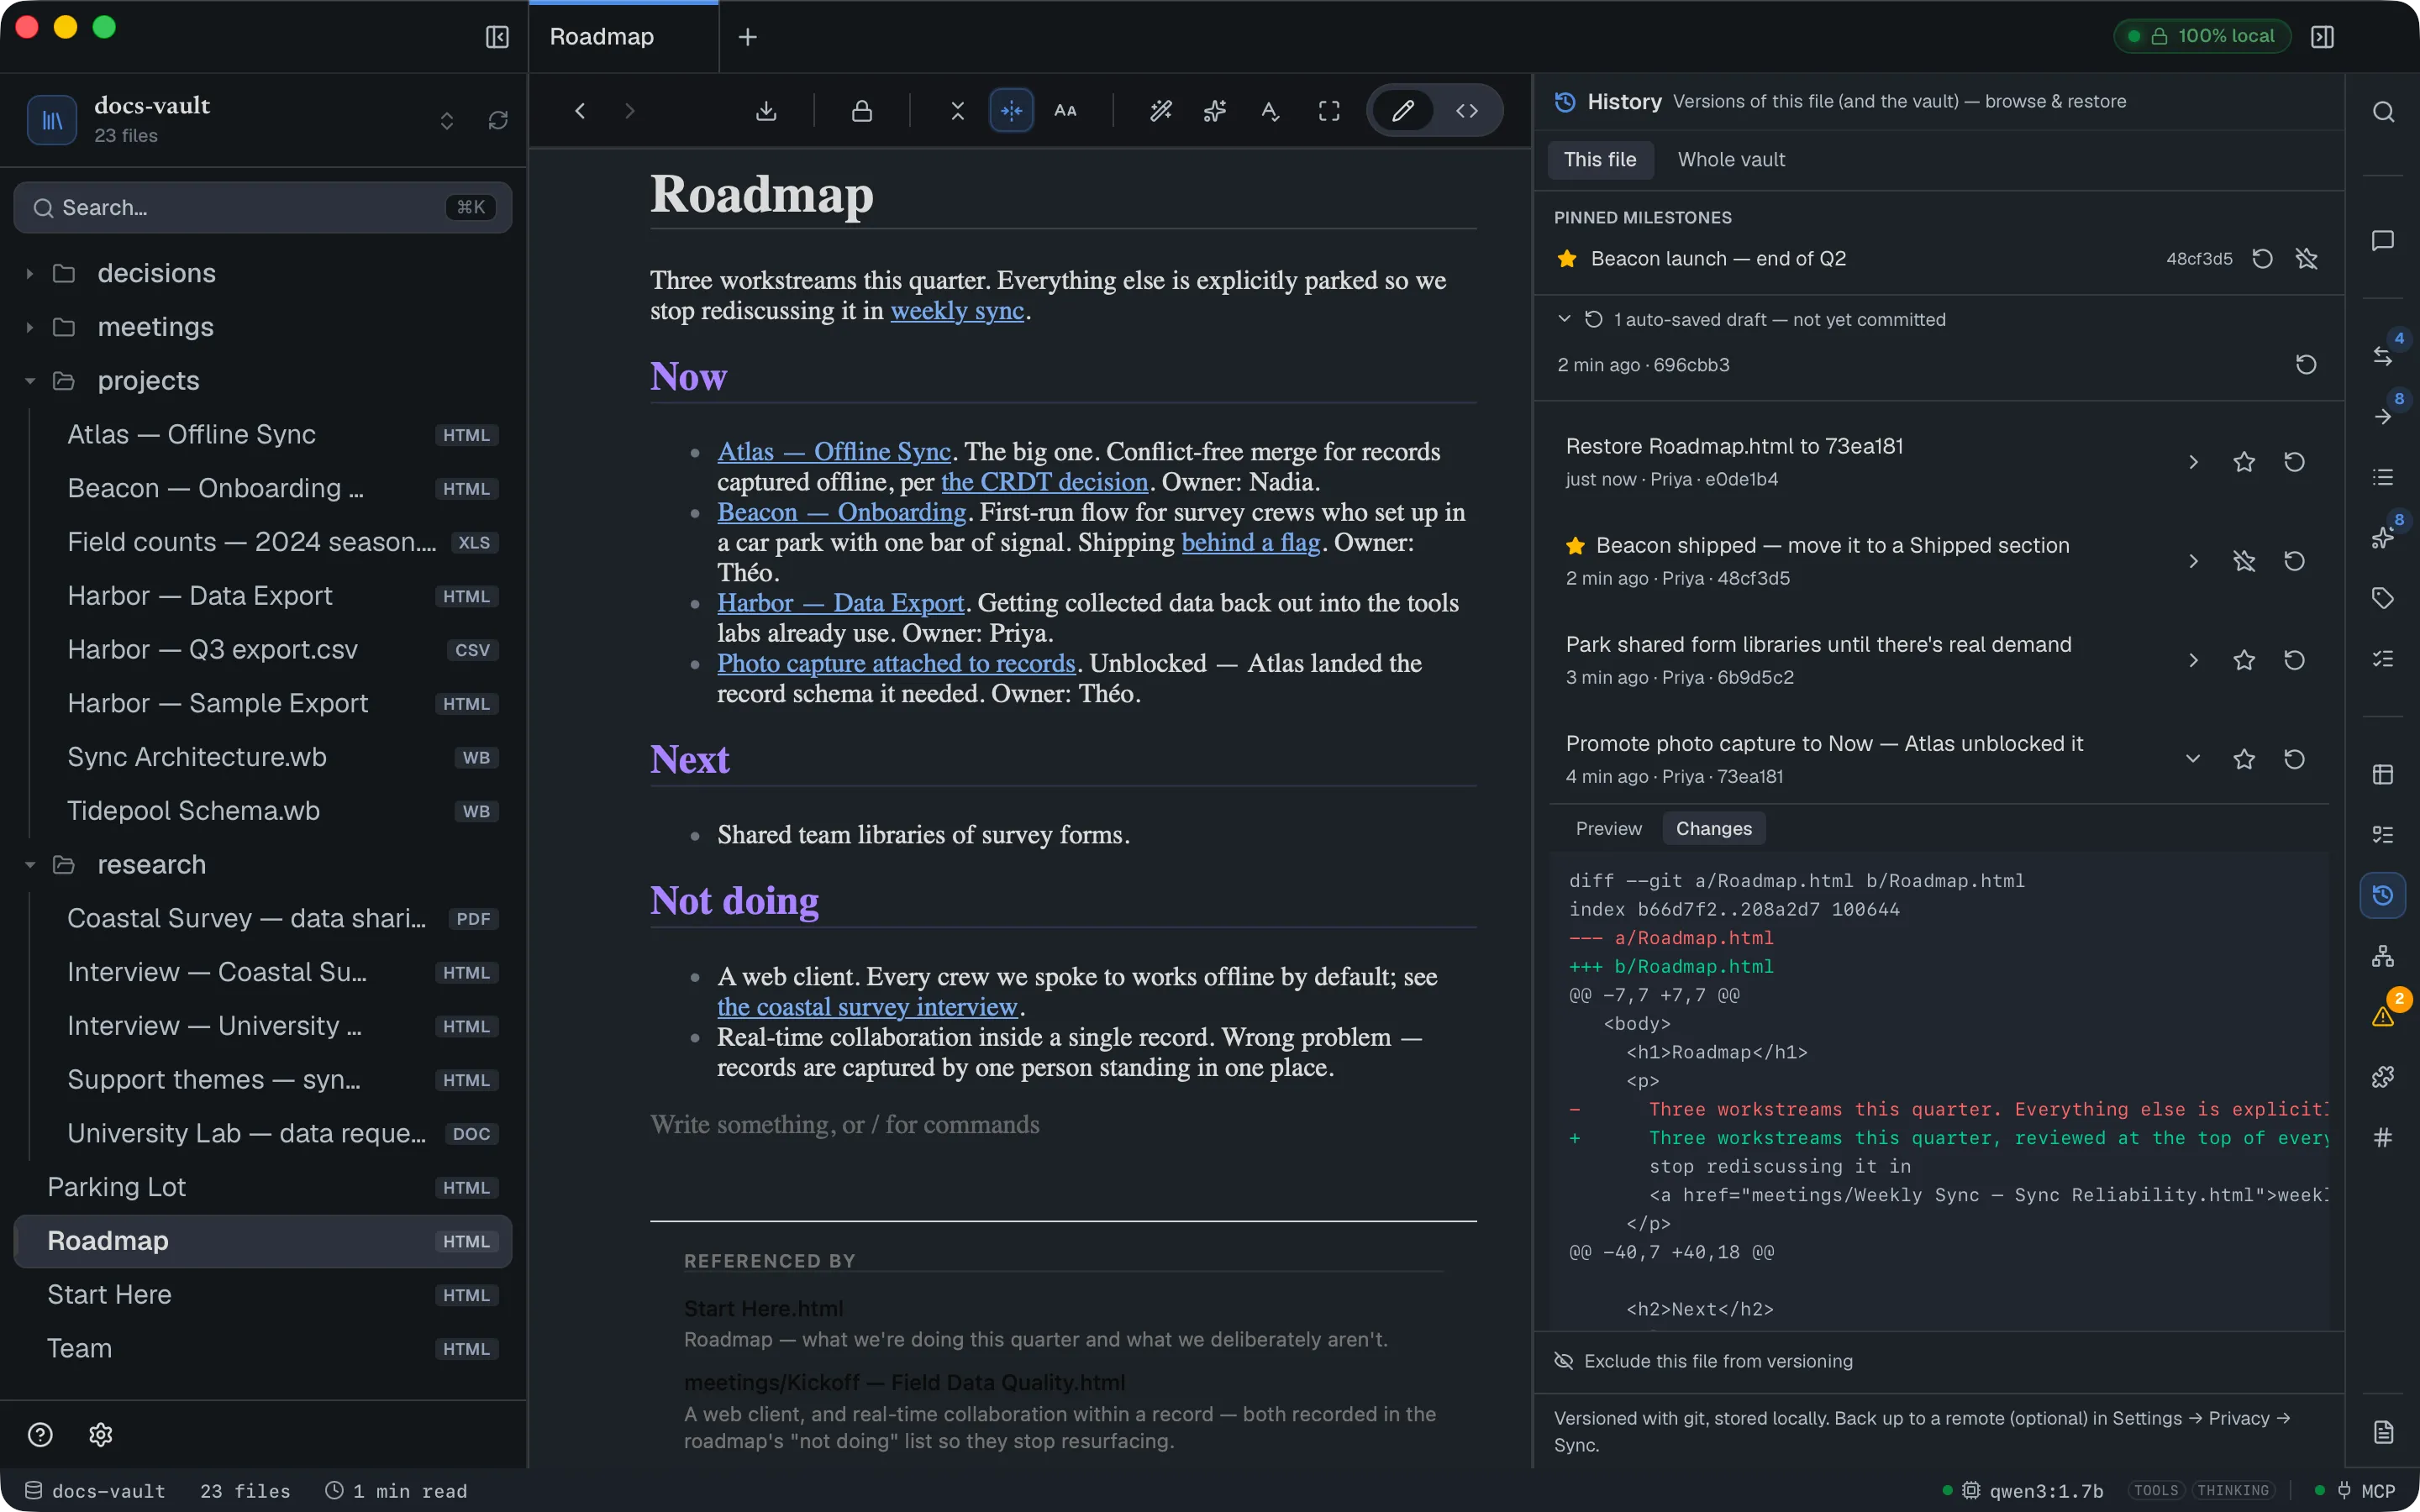This screenshot has height=1512, width=2420.
Task: Open the tags icon in right sidebar
Action: [x=2383, y=598]
